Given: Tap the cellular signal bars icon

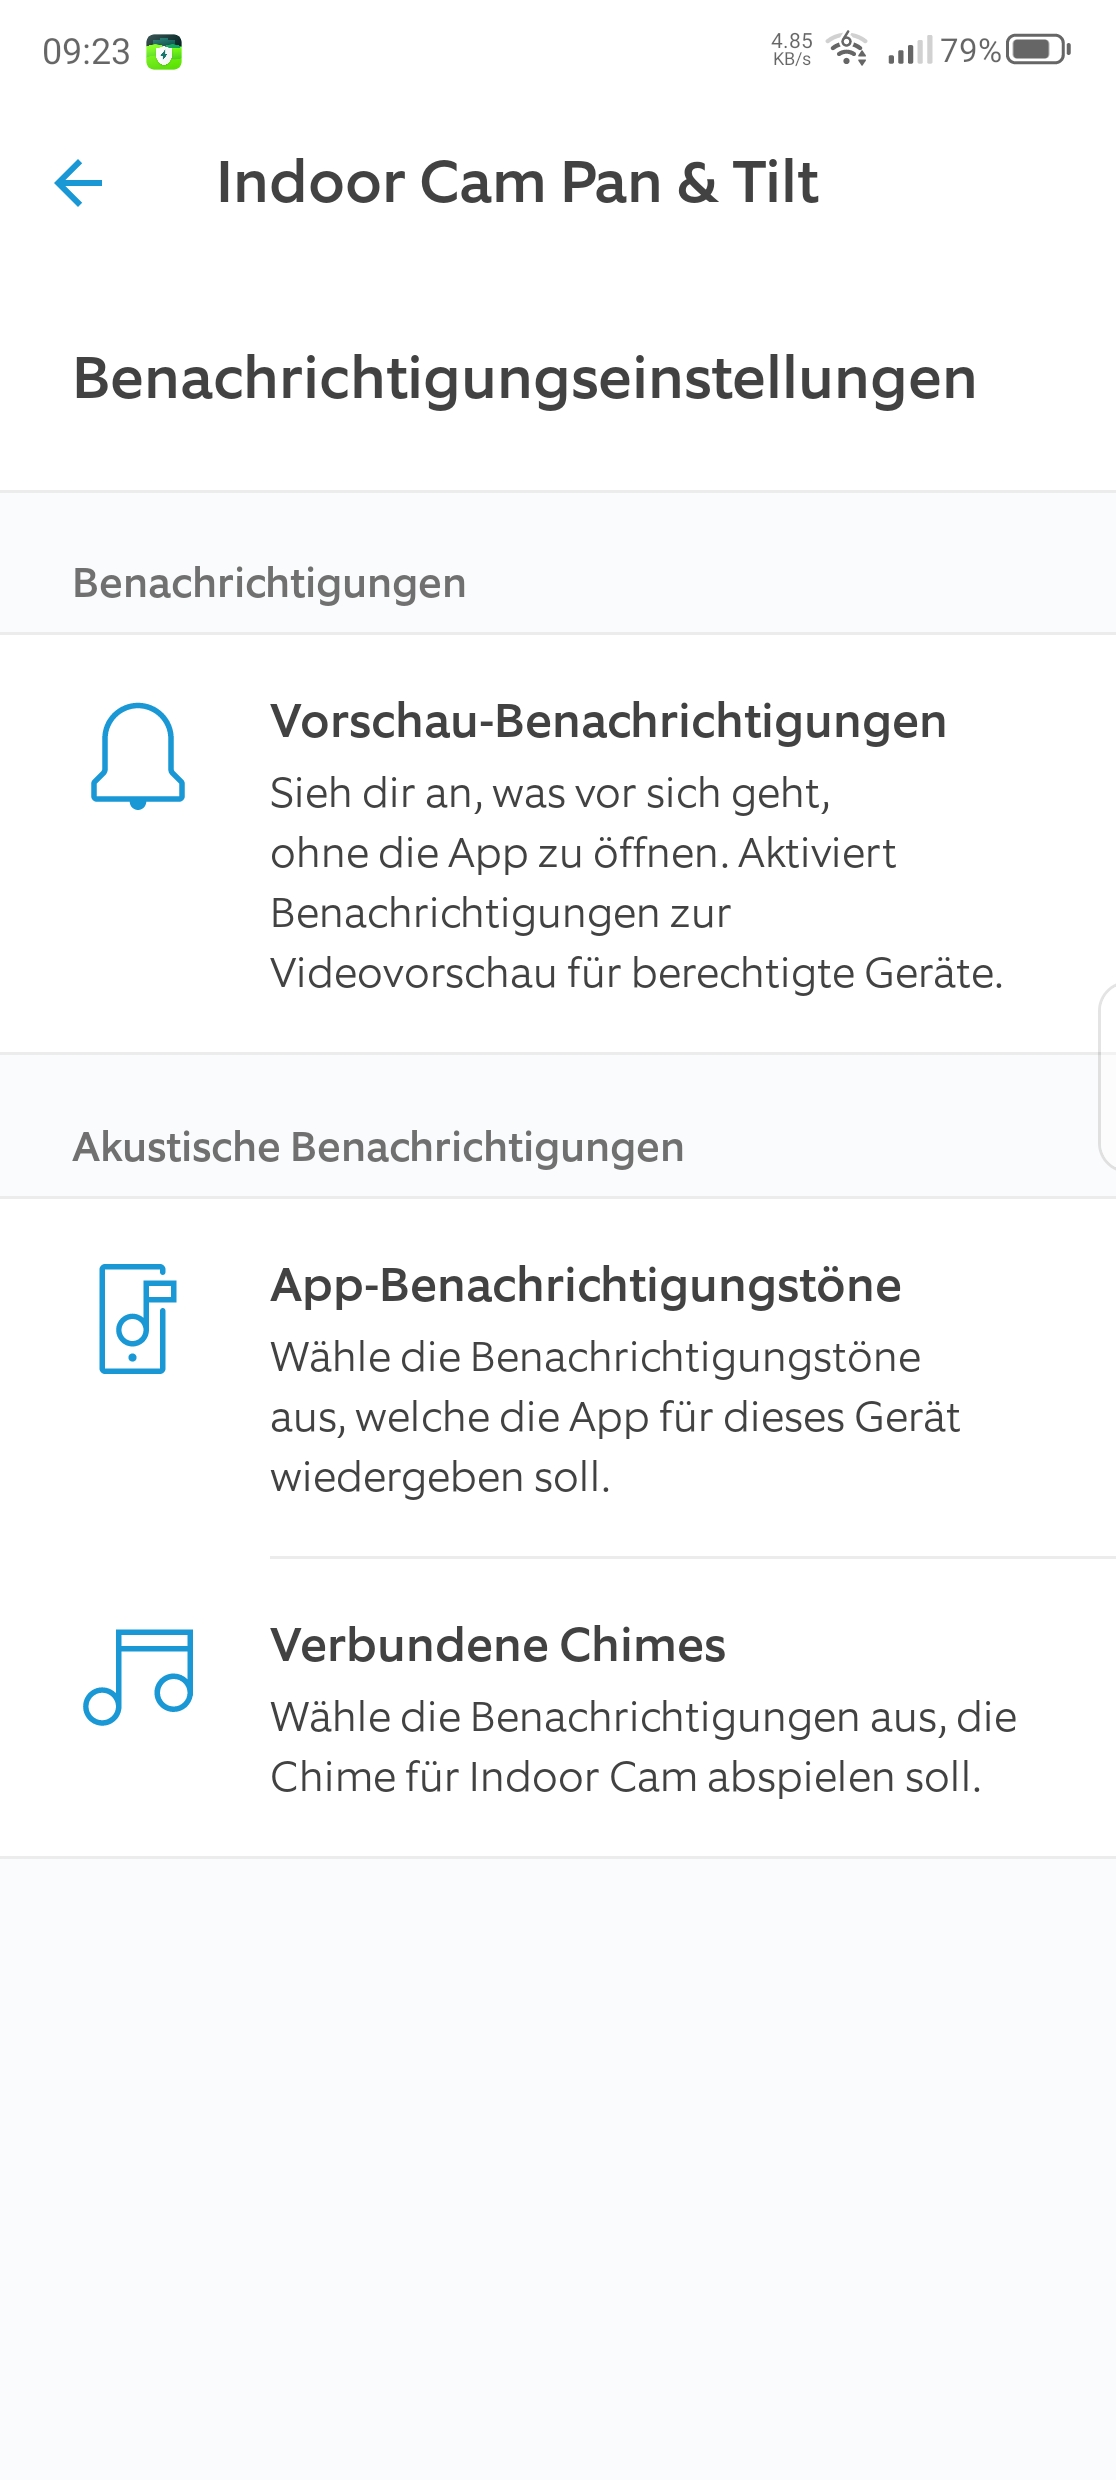Looking at the screenshot, I should [x=909, y=50].
